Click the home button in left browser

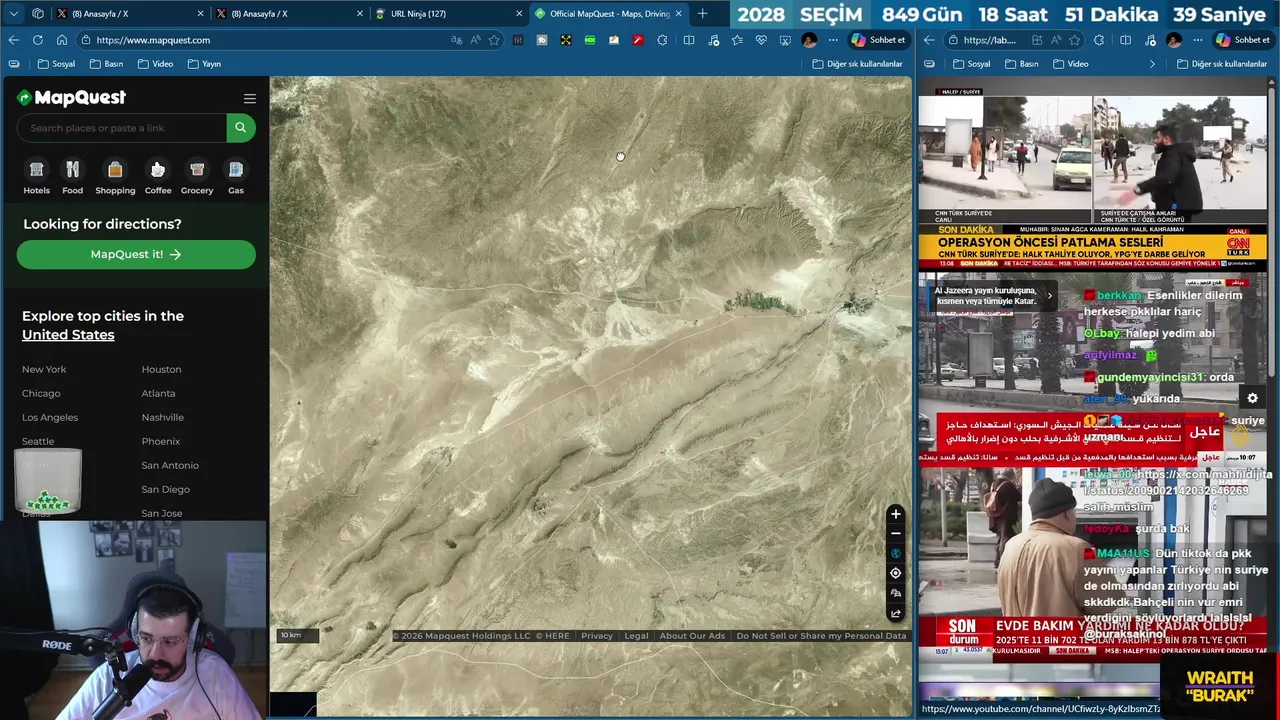(61, 40)
